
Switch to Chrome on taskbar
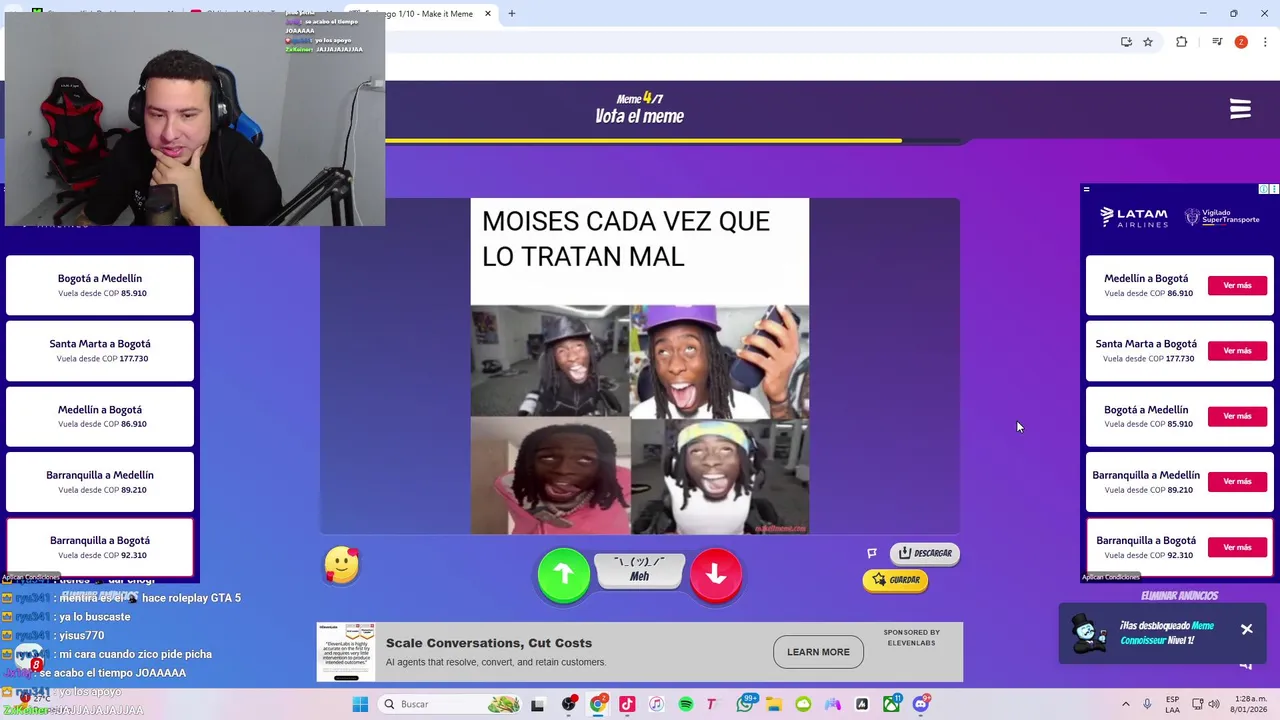pyautogui.click(x=598, y=704)
